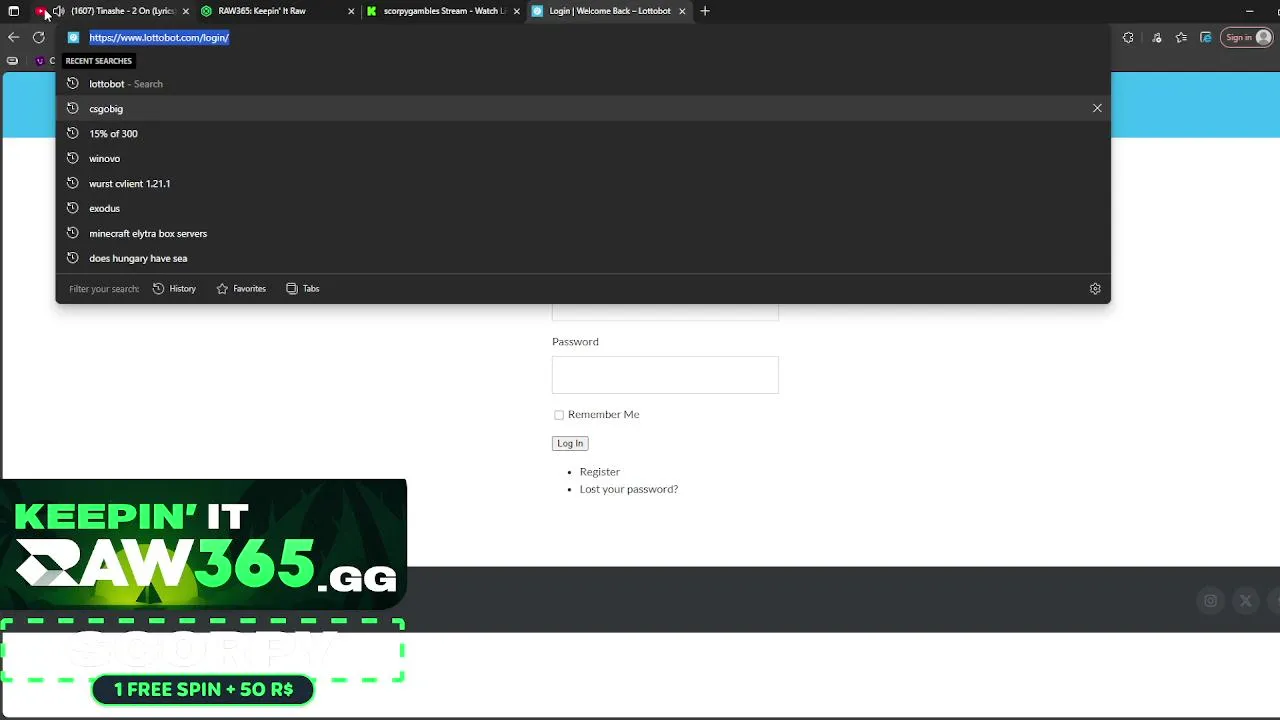Refresh the current page

point(38,37)
